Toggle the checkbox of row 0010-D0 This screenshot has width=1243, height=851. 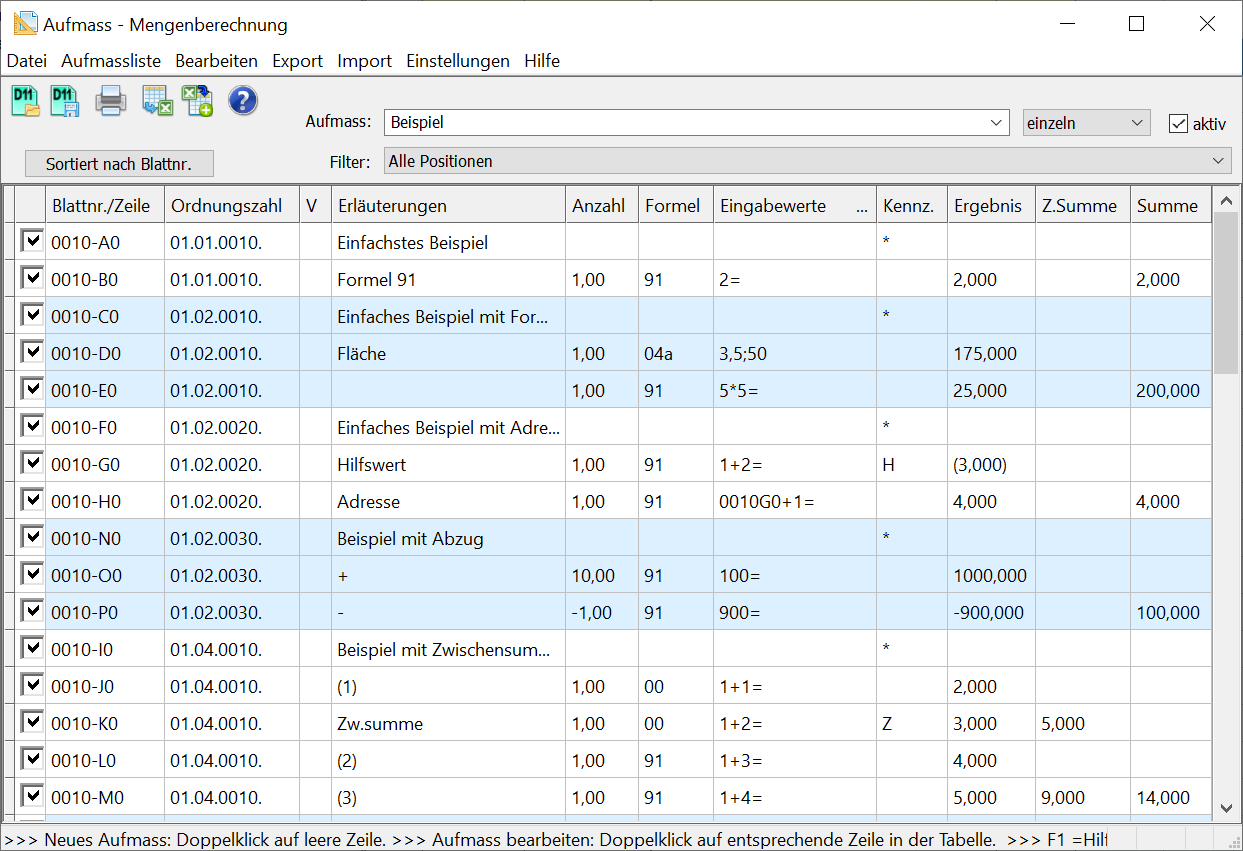32,352
